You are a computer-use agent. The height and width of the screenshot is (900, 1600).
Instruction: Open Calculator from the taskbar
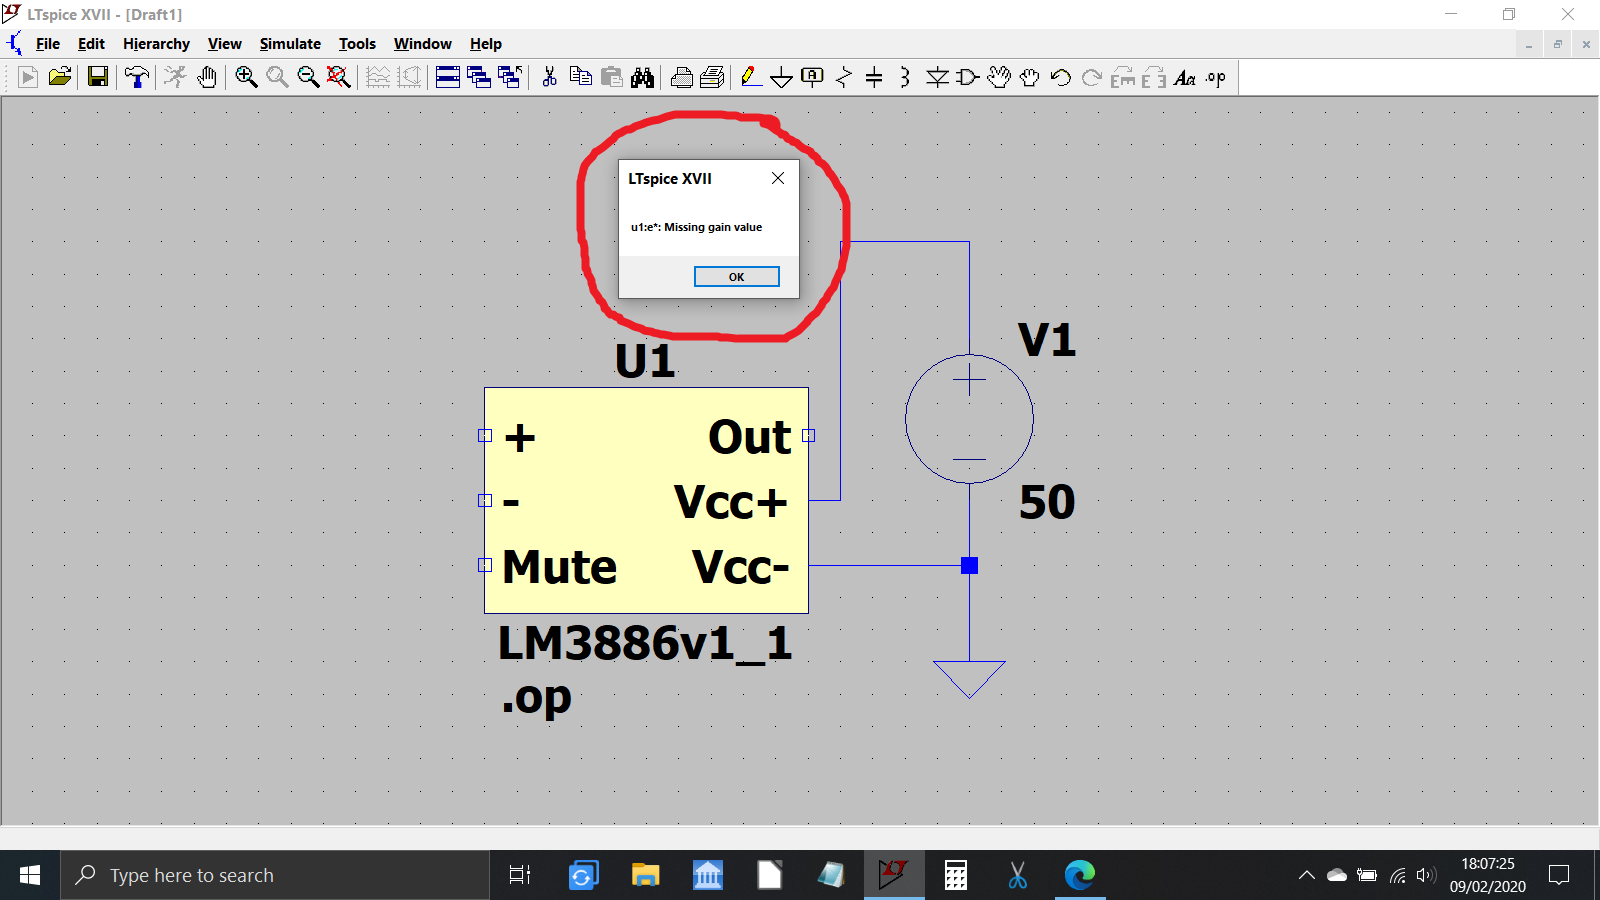(956, 876)
